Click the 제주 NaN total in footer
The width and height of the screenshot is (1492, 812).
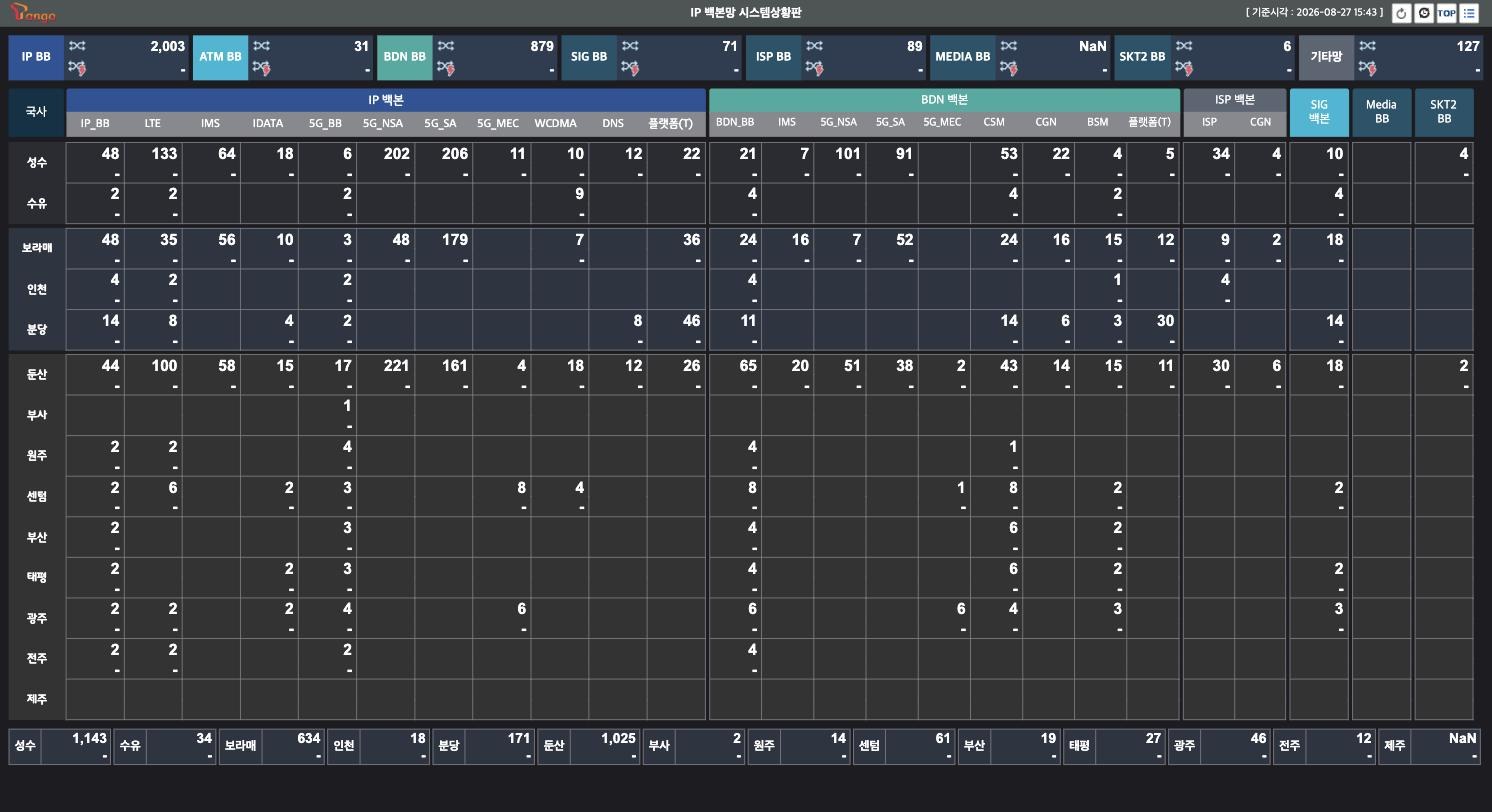coord(1462,739)
